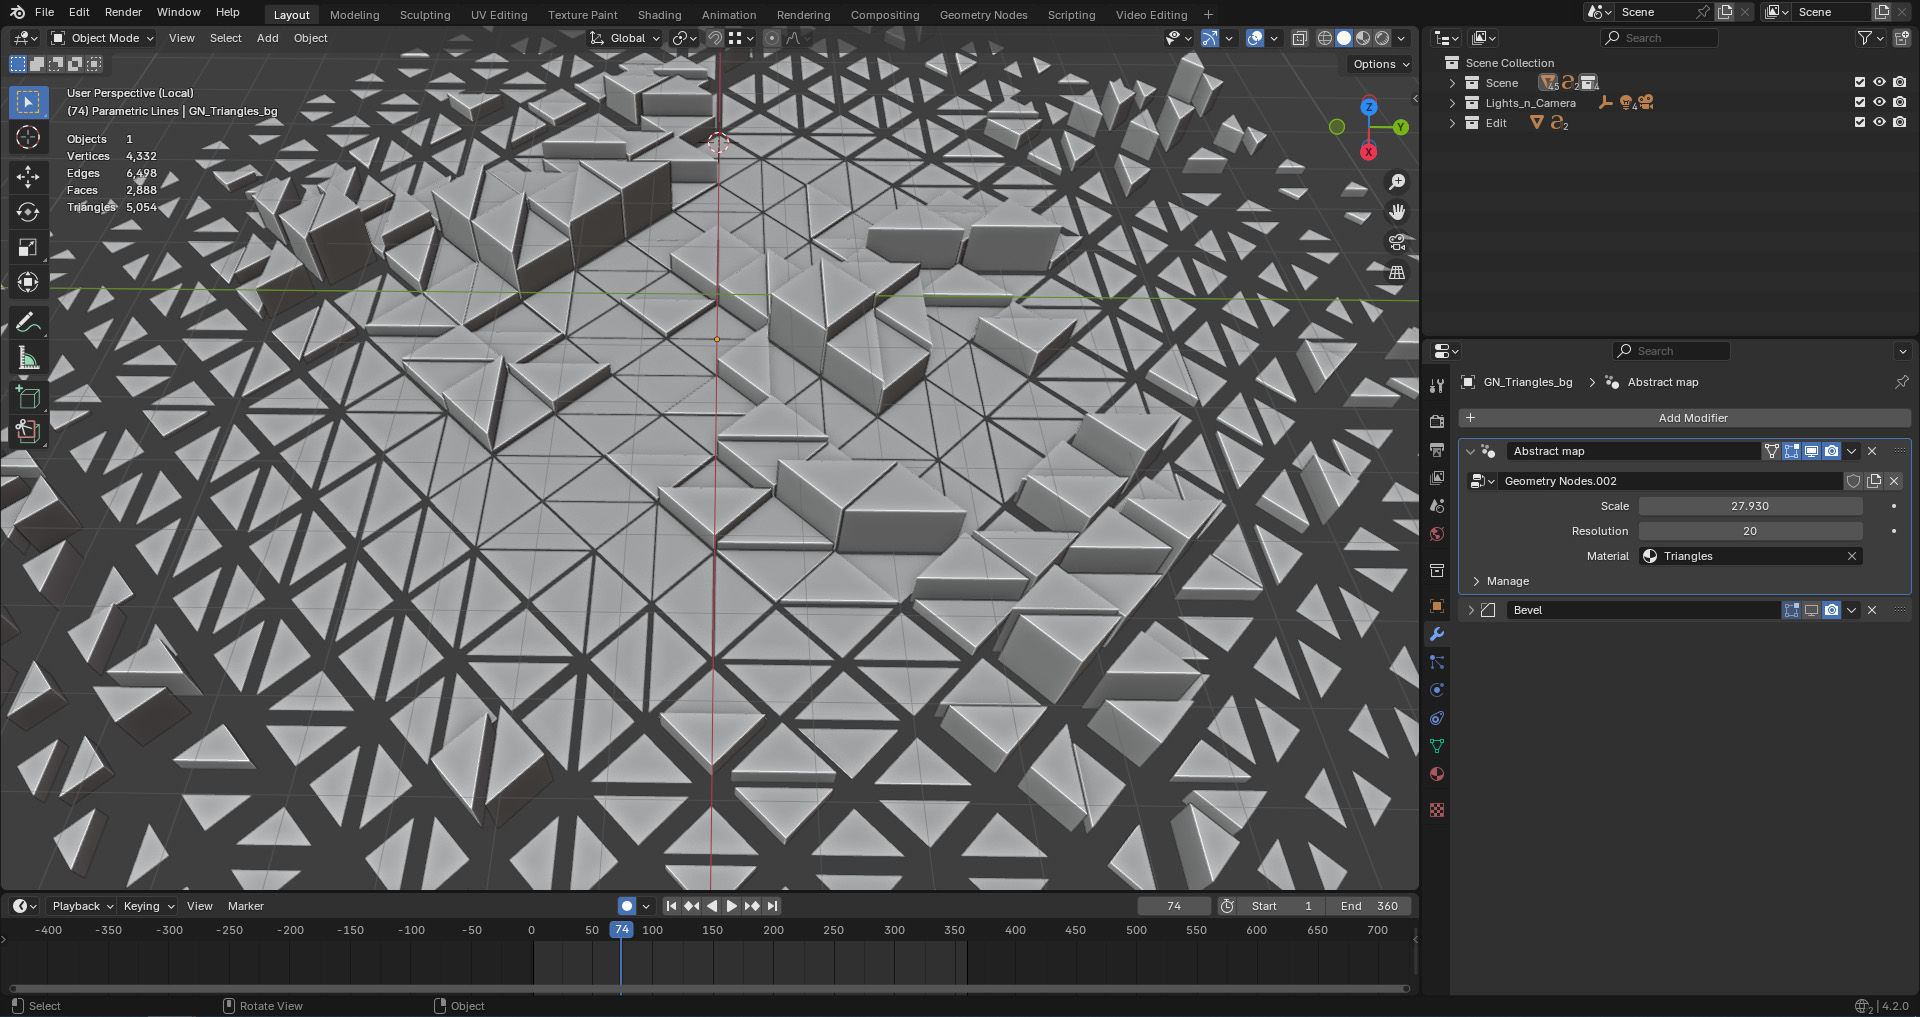1920x1017 pixels.
Task: Open Material properties tab
Action: point(1437,774)
